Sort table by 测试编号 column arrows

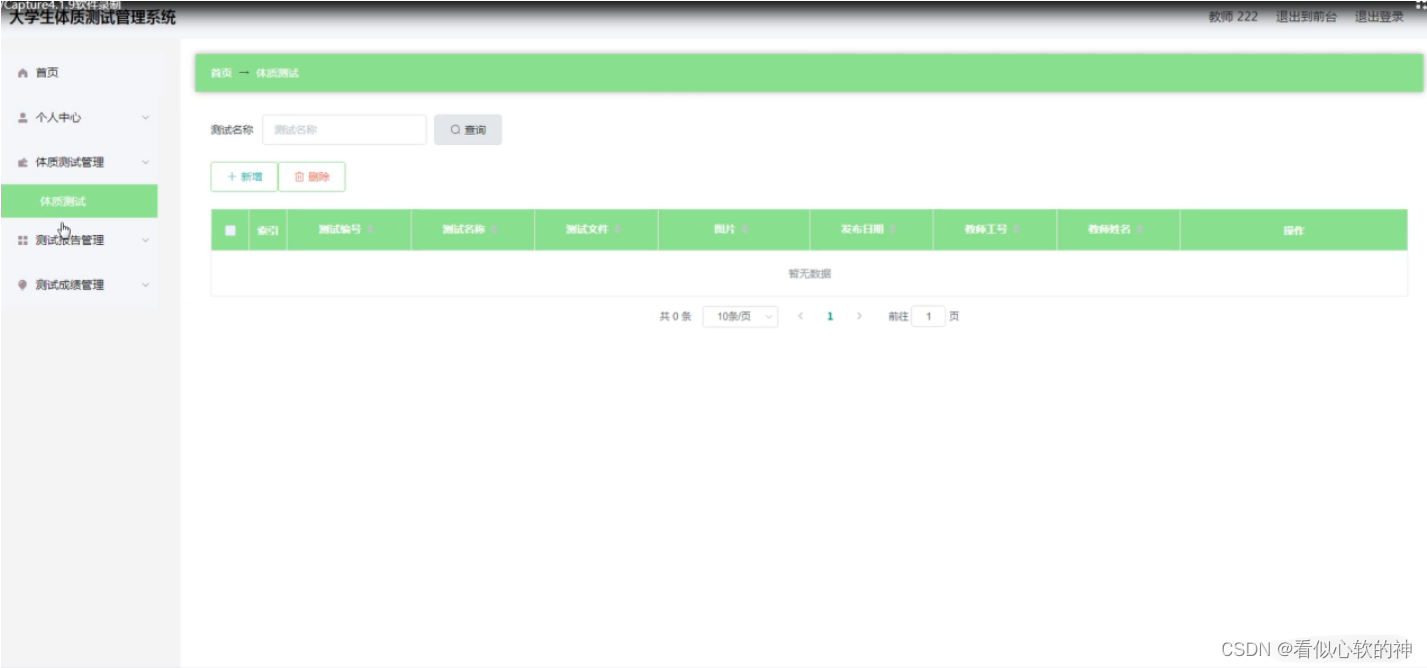[x=370, y=230]
